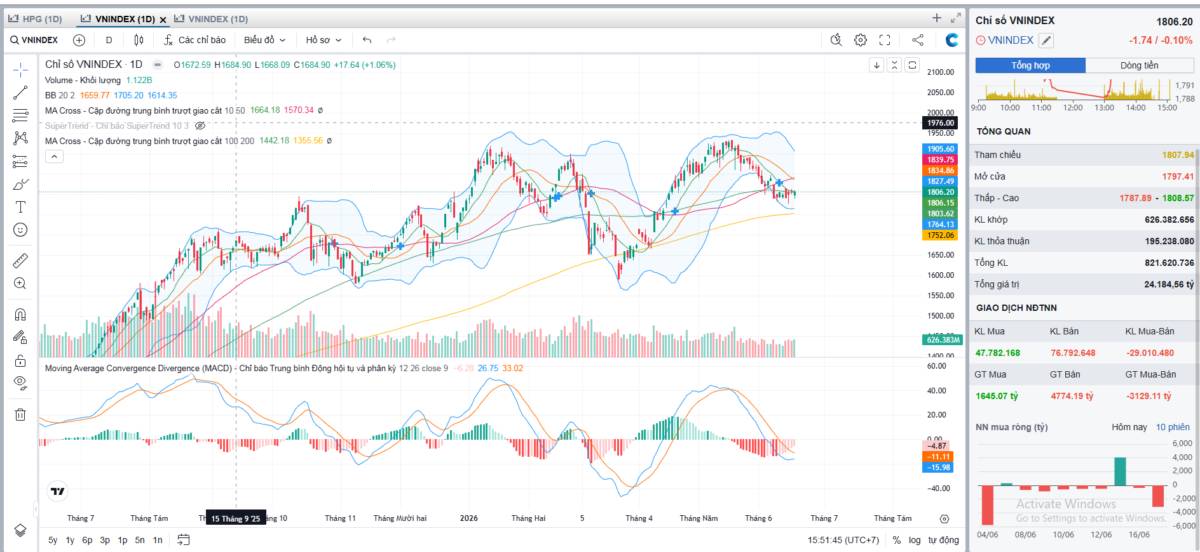
Task: Move the chart pane down with arrow
Action: pyautogui.click(x=877, y=65)
